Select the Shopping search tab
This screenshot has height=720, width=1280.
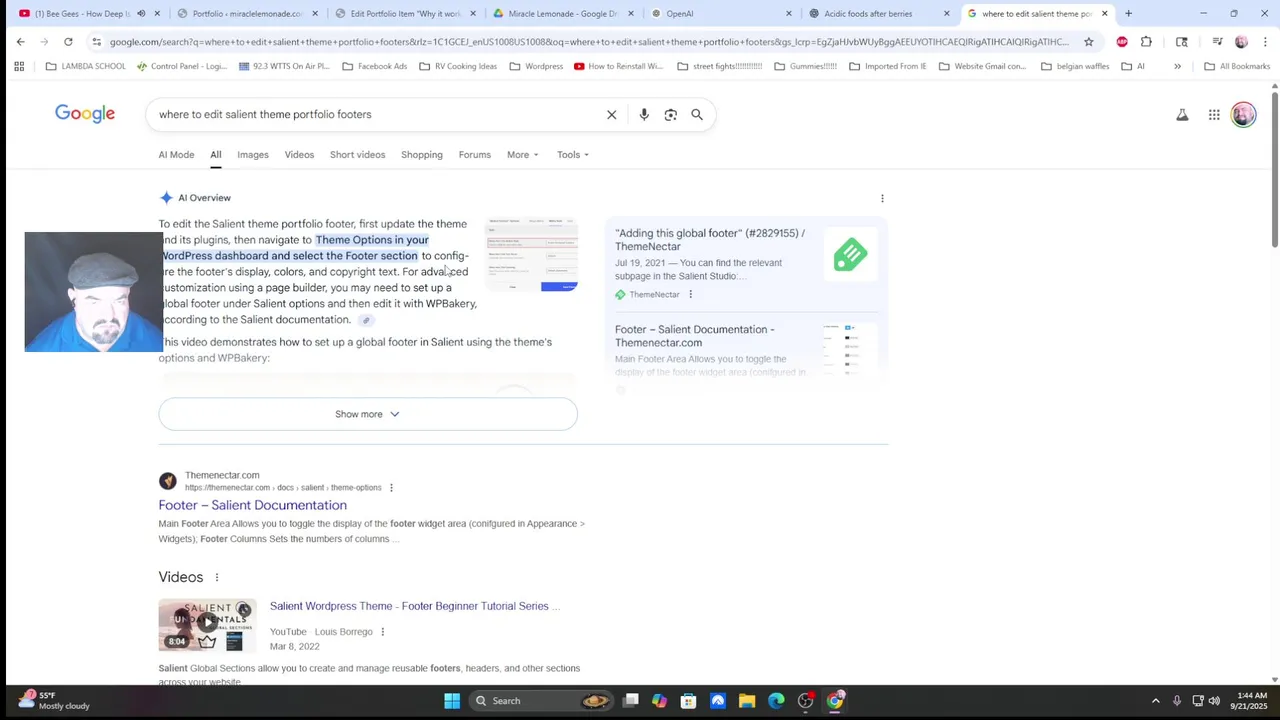point(422,155)
